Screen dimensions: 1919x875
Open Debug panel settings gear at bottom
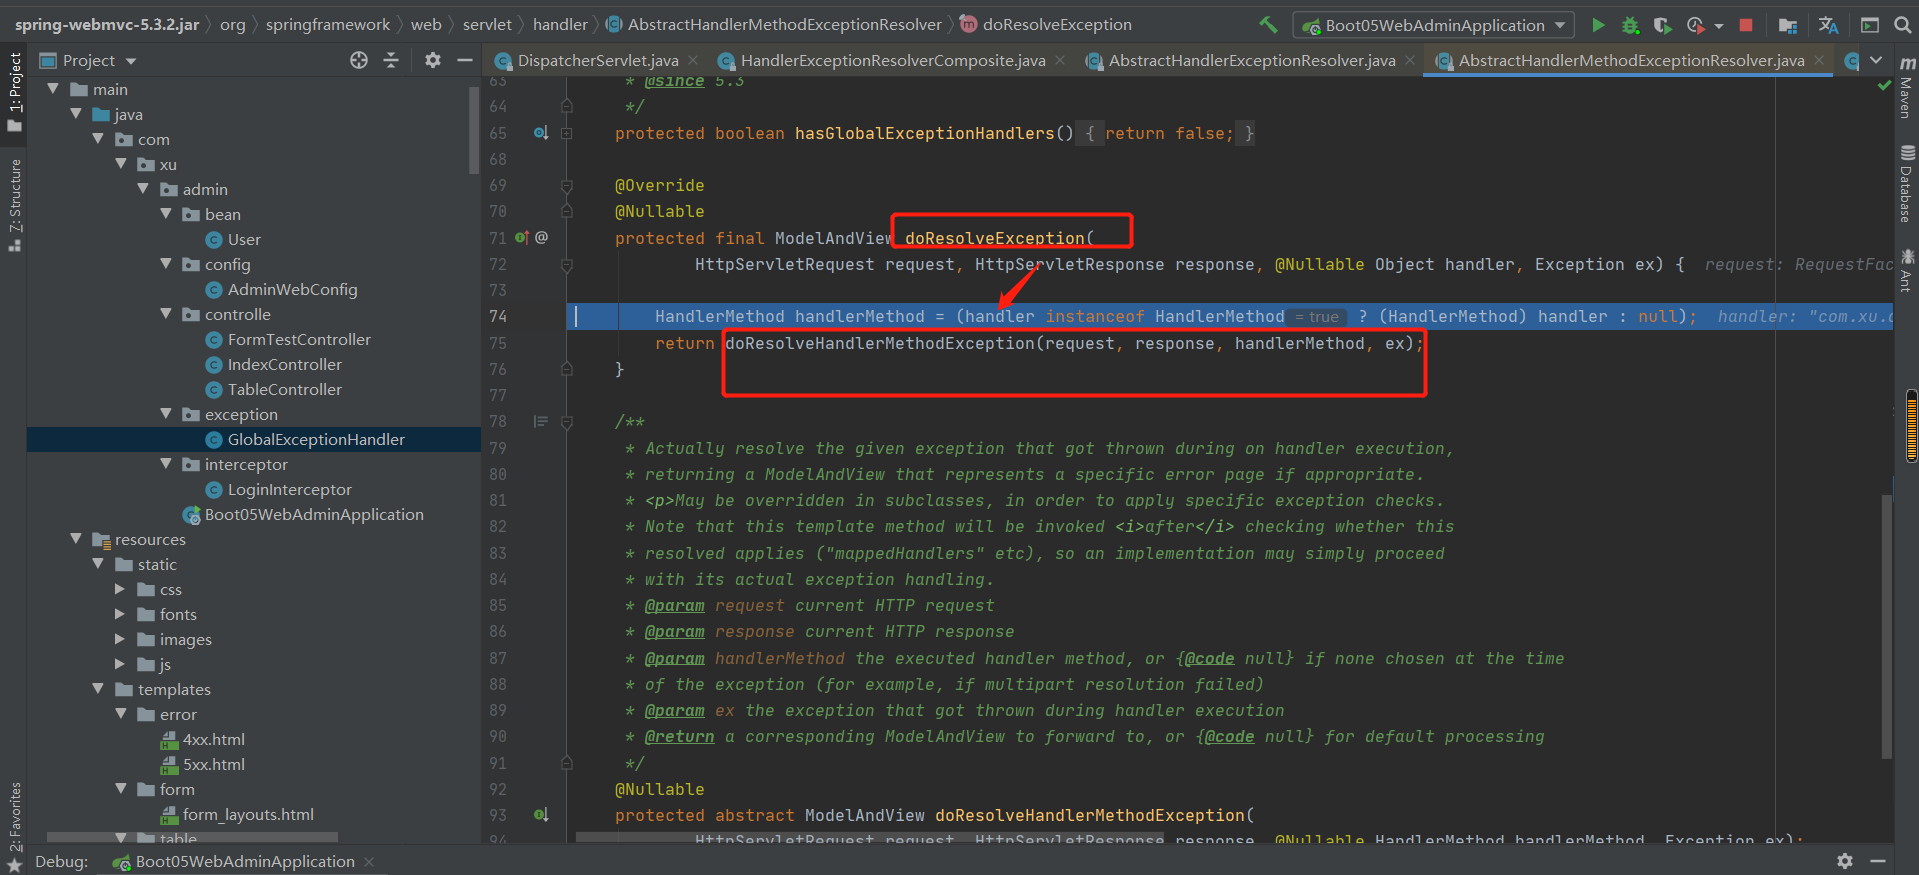pos(1845,861)
